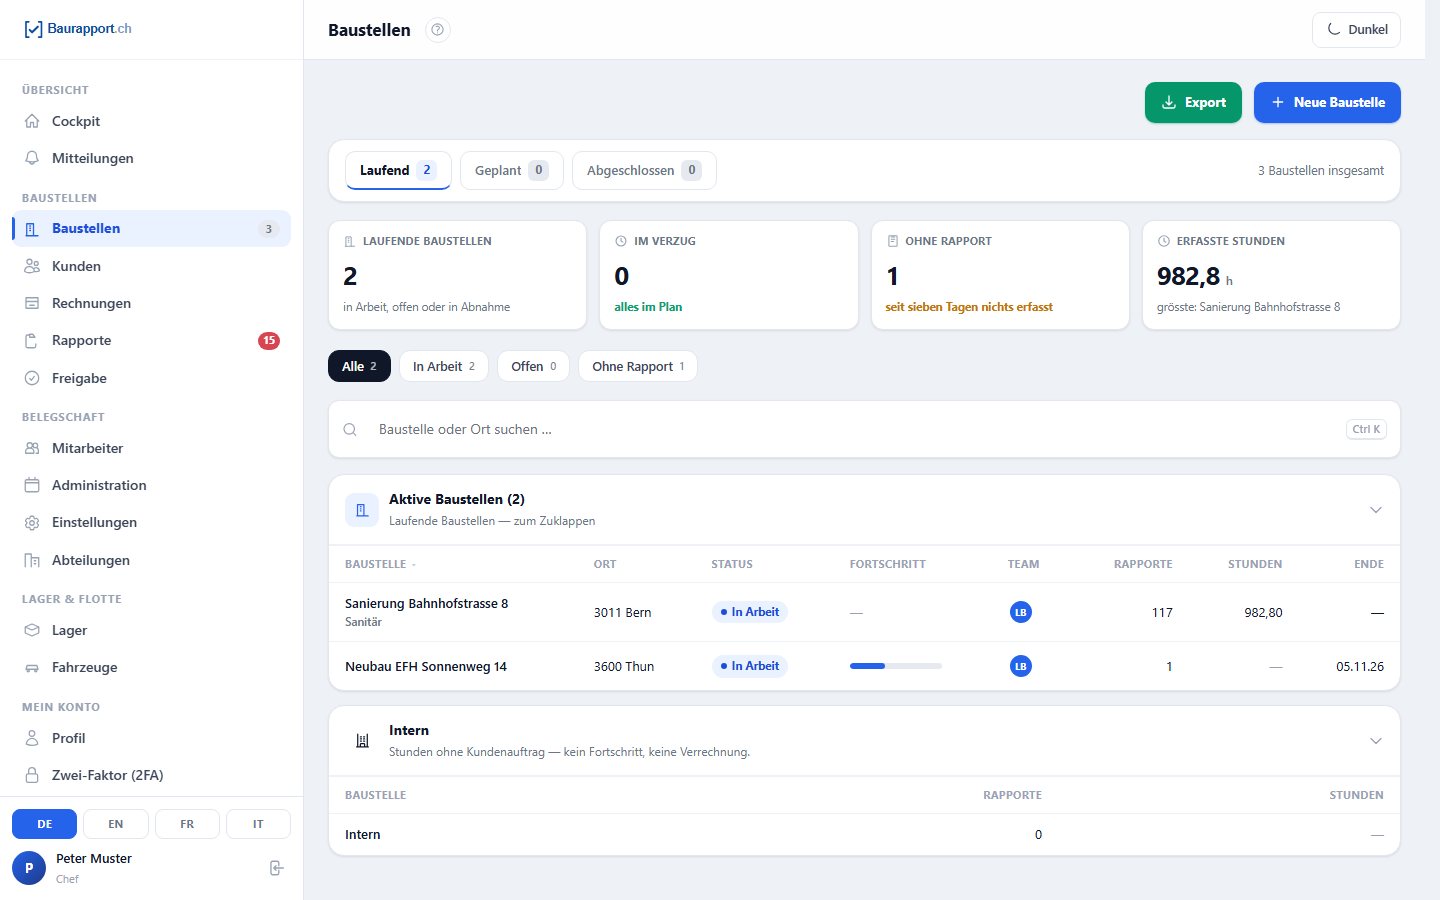Collapse the Intern section chevron
Image resolution: width=1440 pixels, height=900 pixels.
coord(1375,741)
